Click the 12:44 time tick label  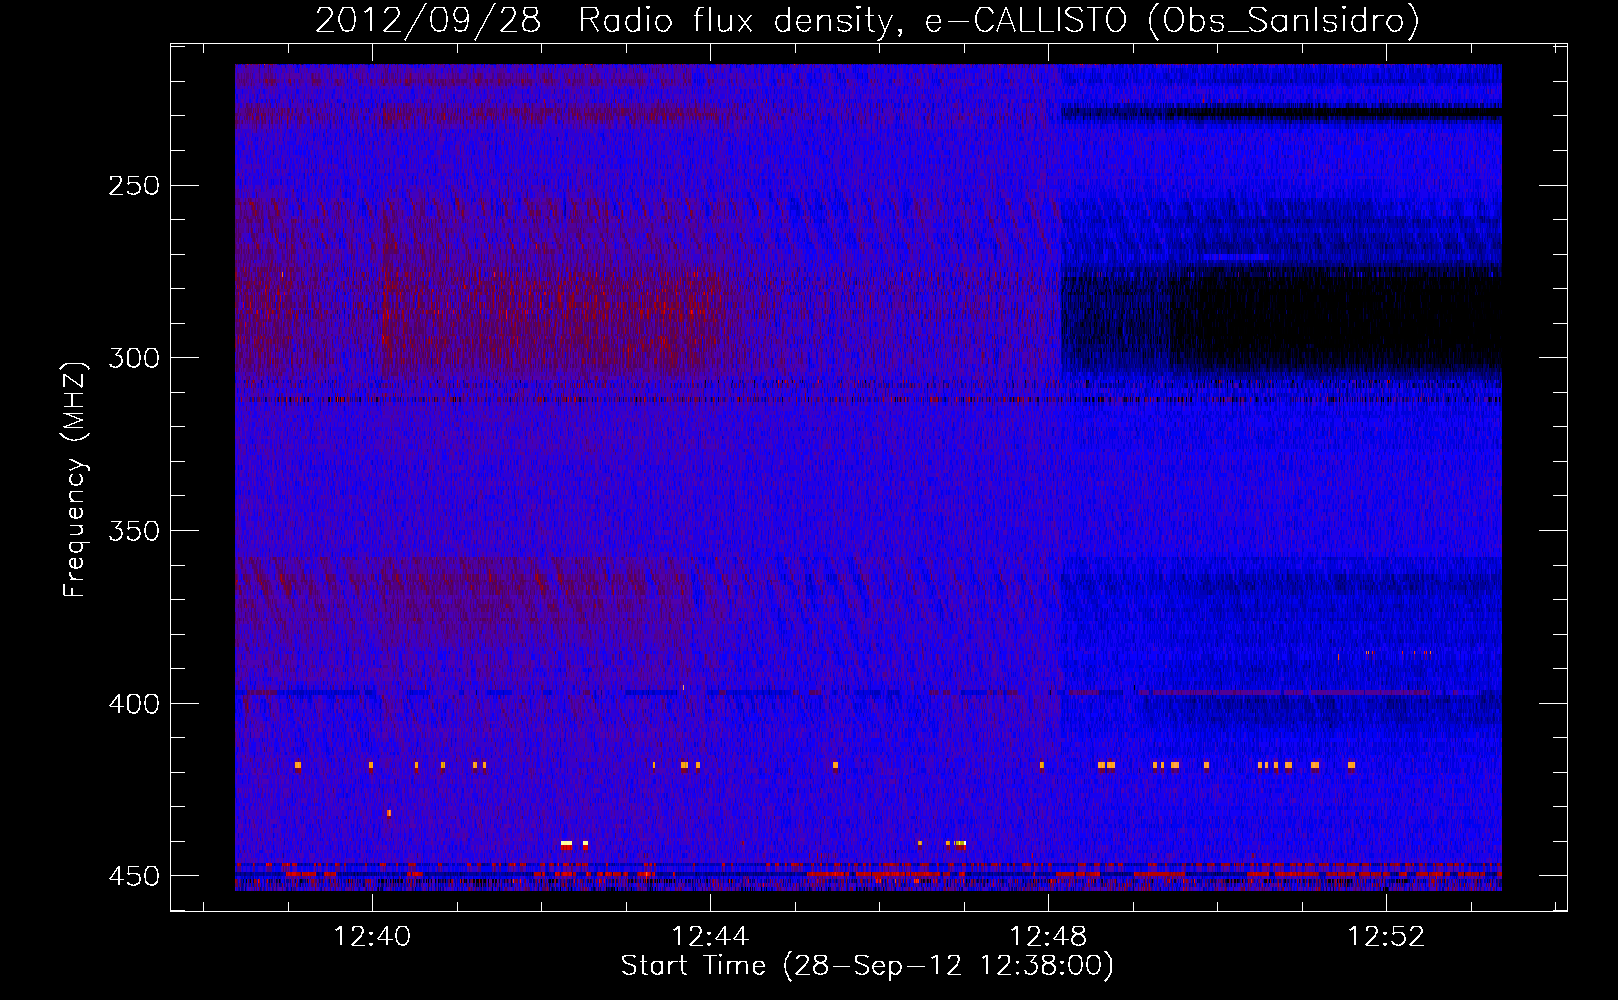pyautogui.click(x=710, y=937)
